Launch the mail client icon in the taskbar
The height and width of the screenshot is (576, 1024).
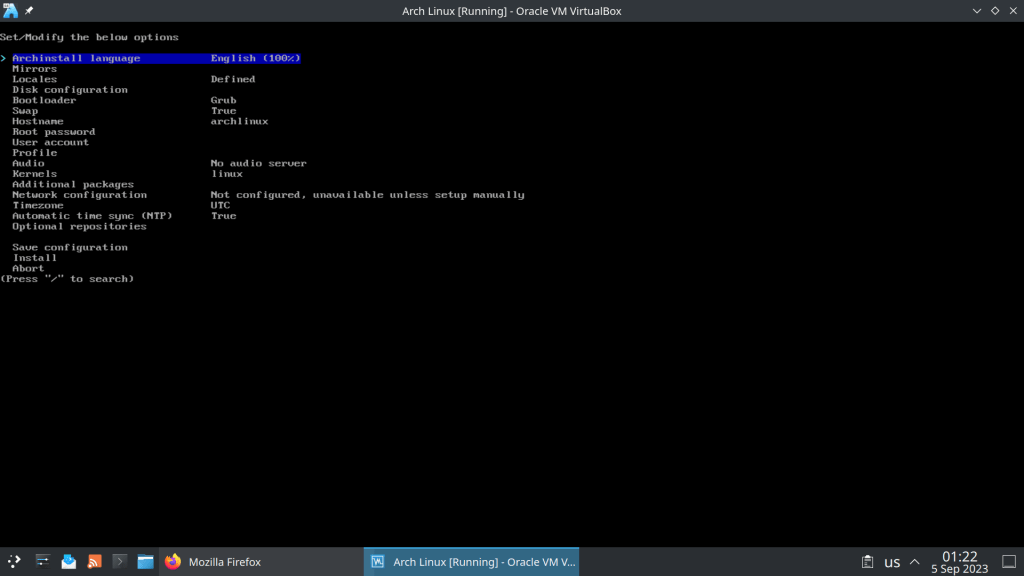(68, 562)
